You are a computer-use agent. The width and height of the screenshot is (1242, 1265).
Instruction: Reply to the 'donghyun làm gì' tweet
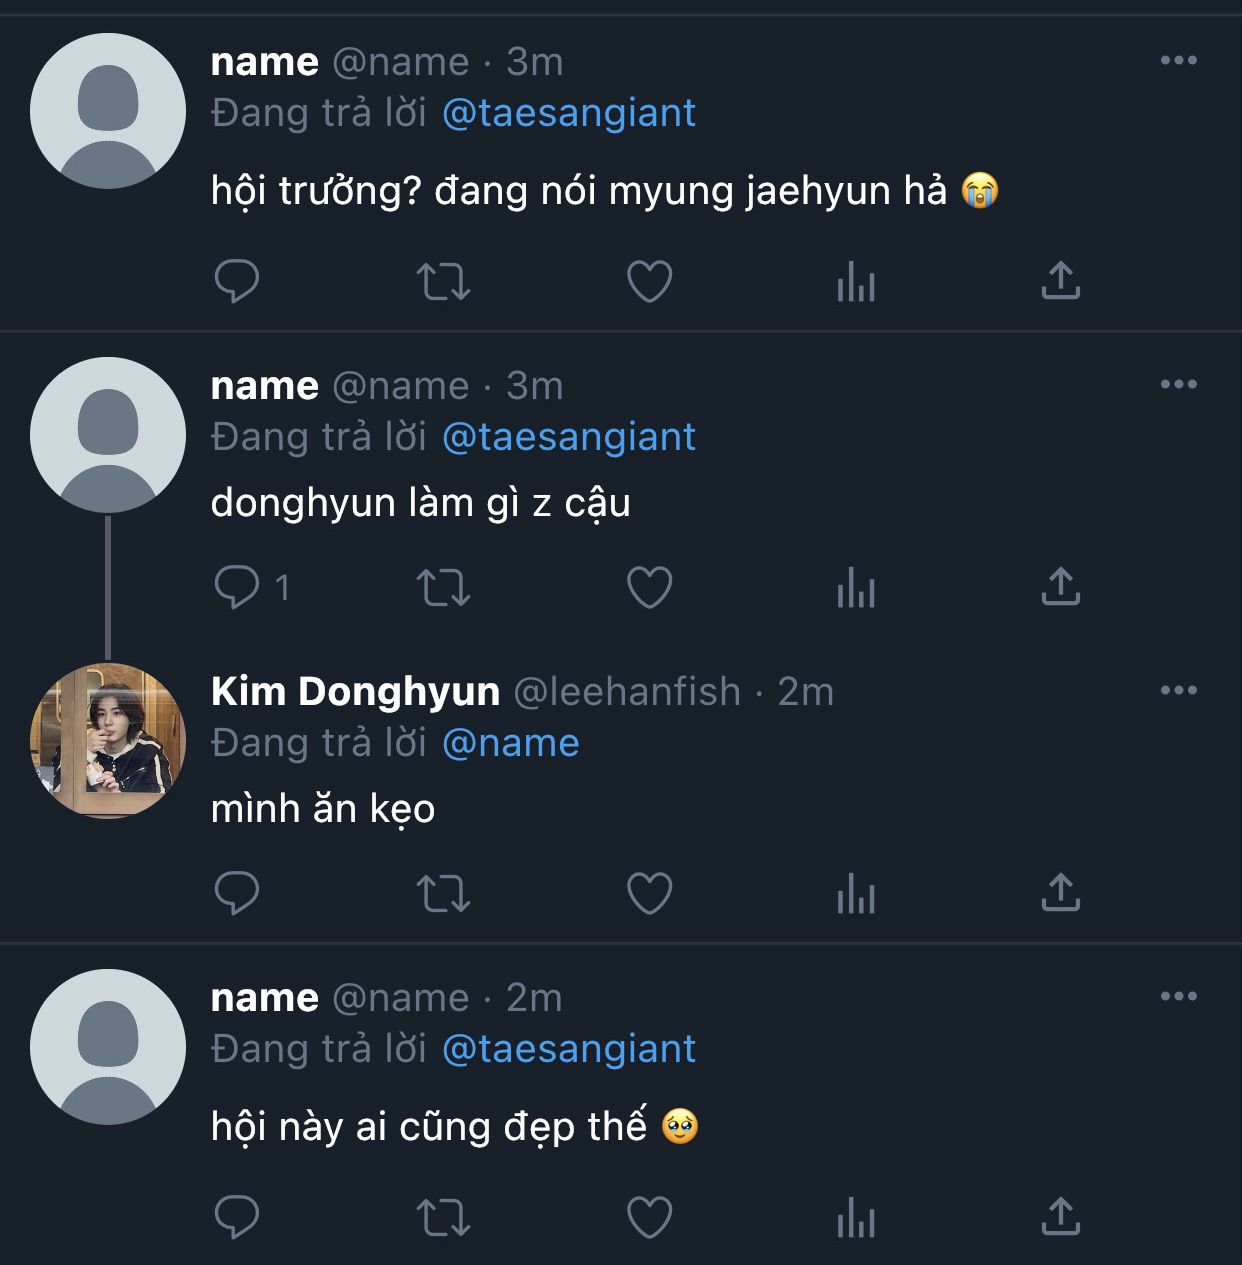[x=237, y=587]
